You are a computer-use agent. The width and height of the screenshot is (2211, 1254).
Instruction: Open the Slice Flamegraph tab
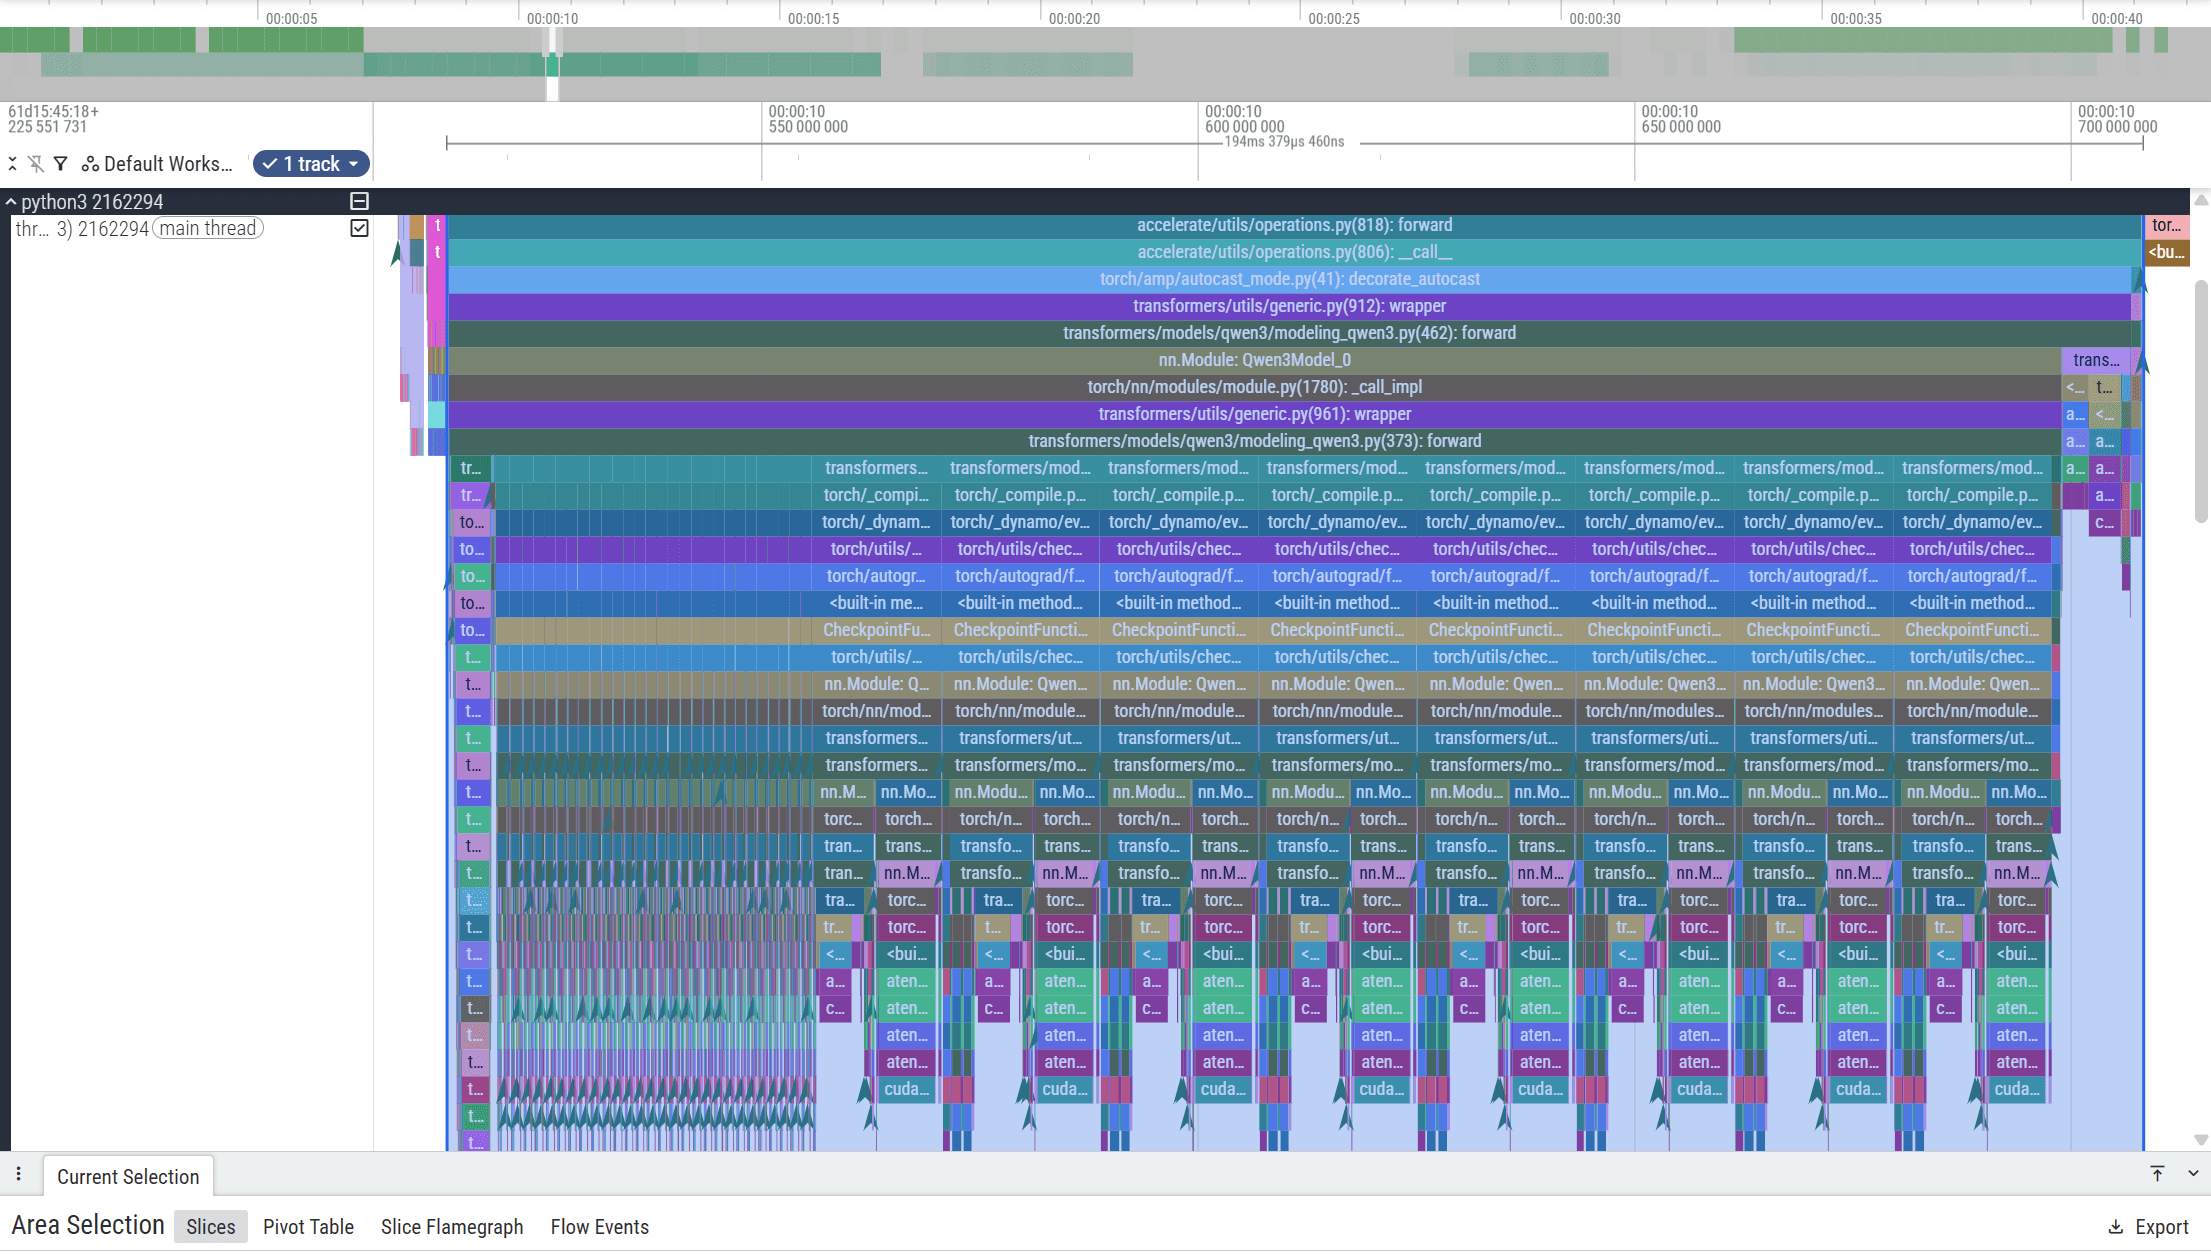[452, 1227]
